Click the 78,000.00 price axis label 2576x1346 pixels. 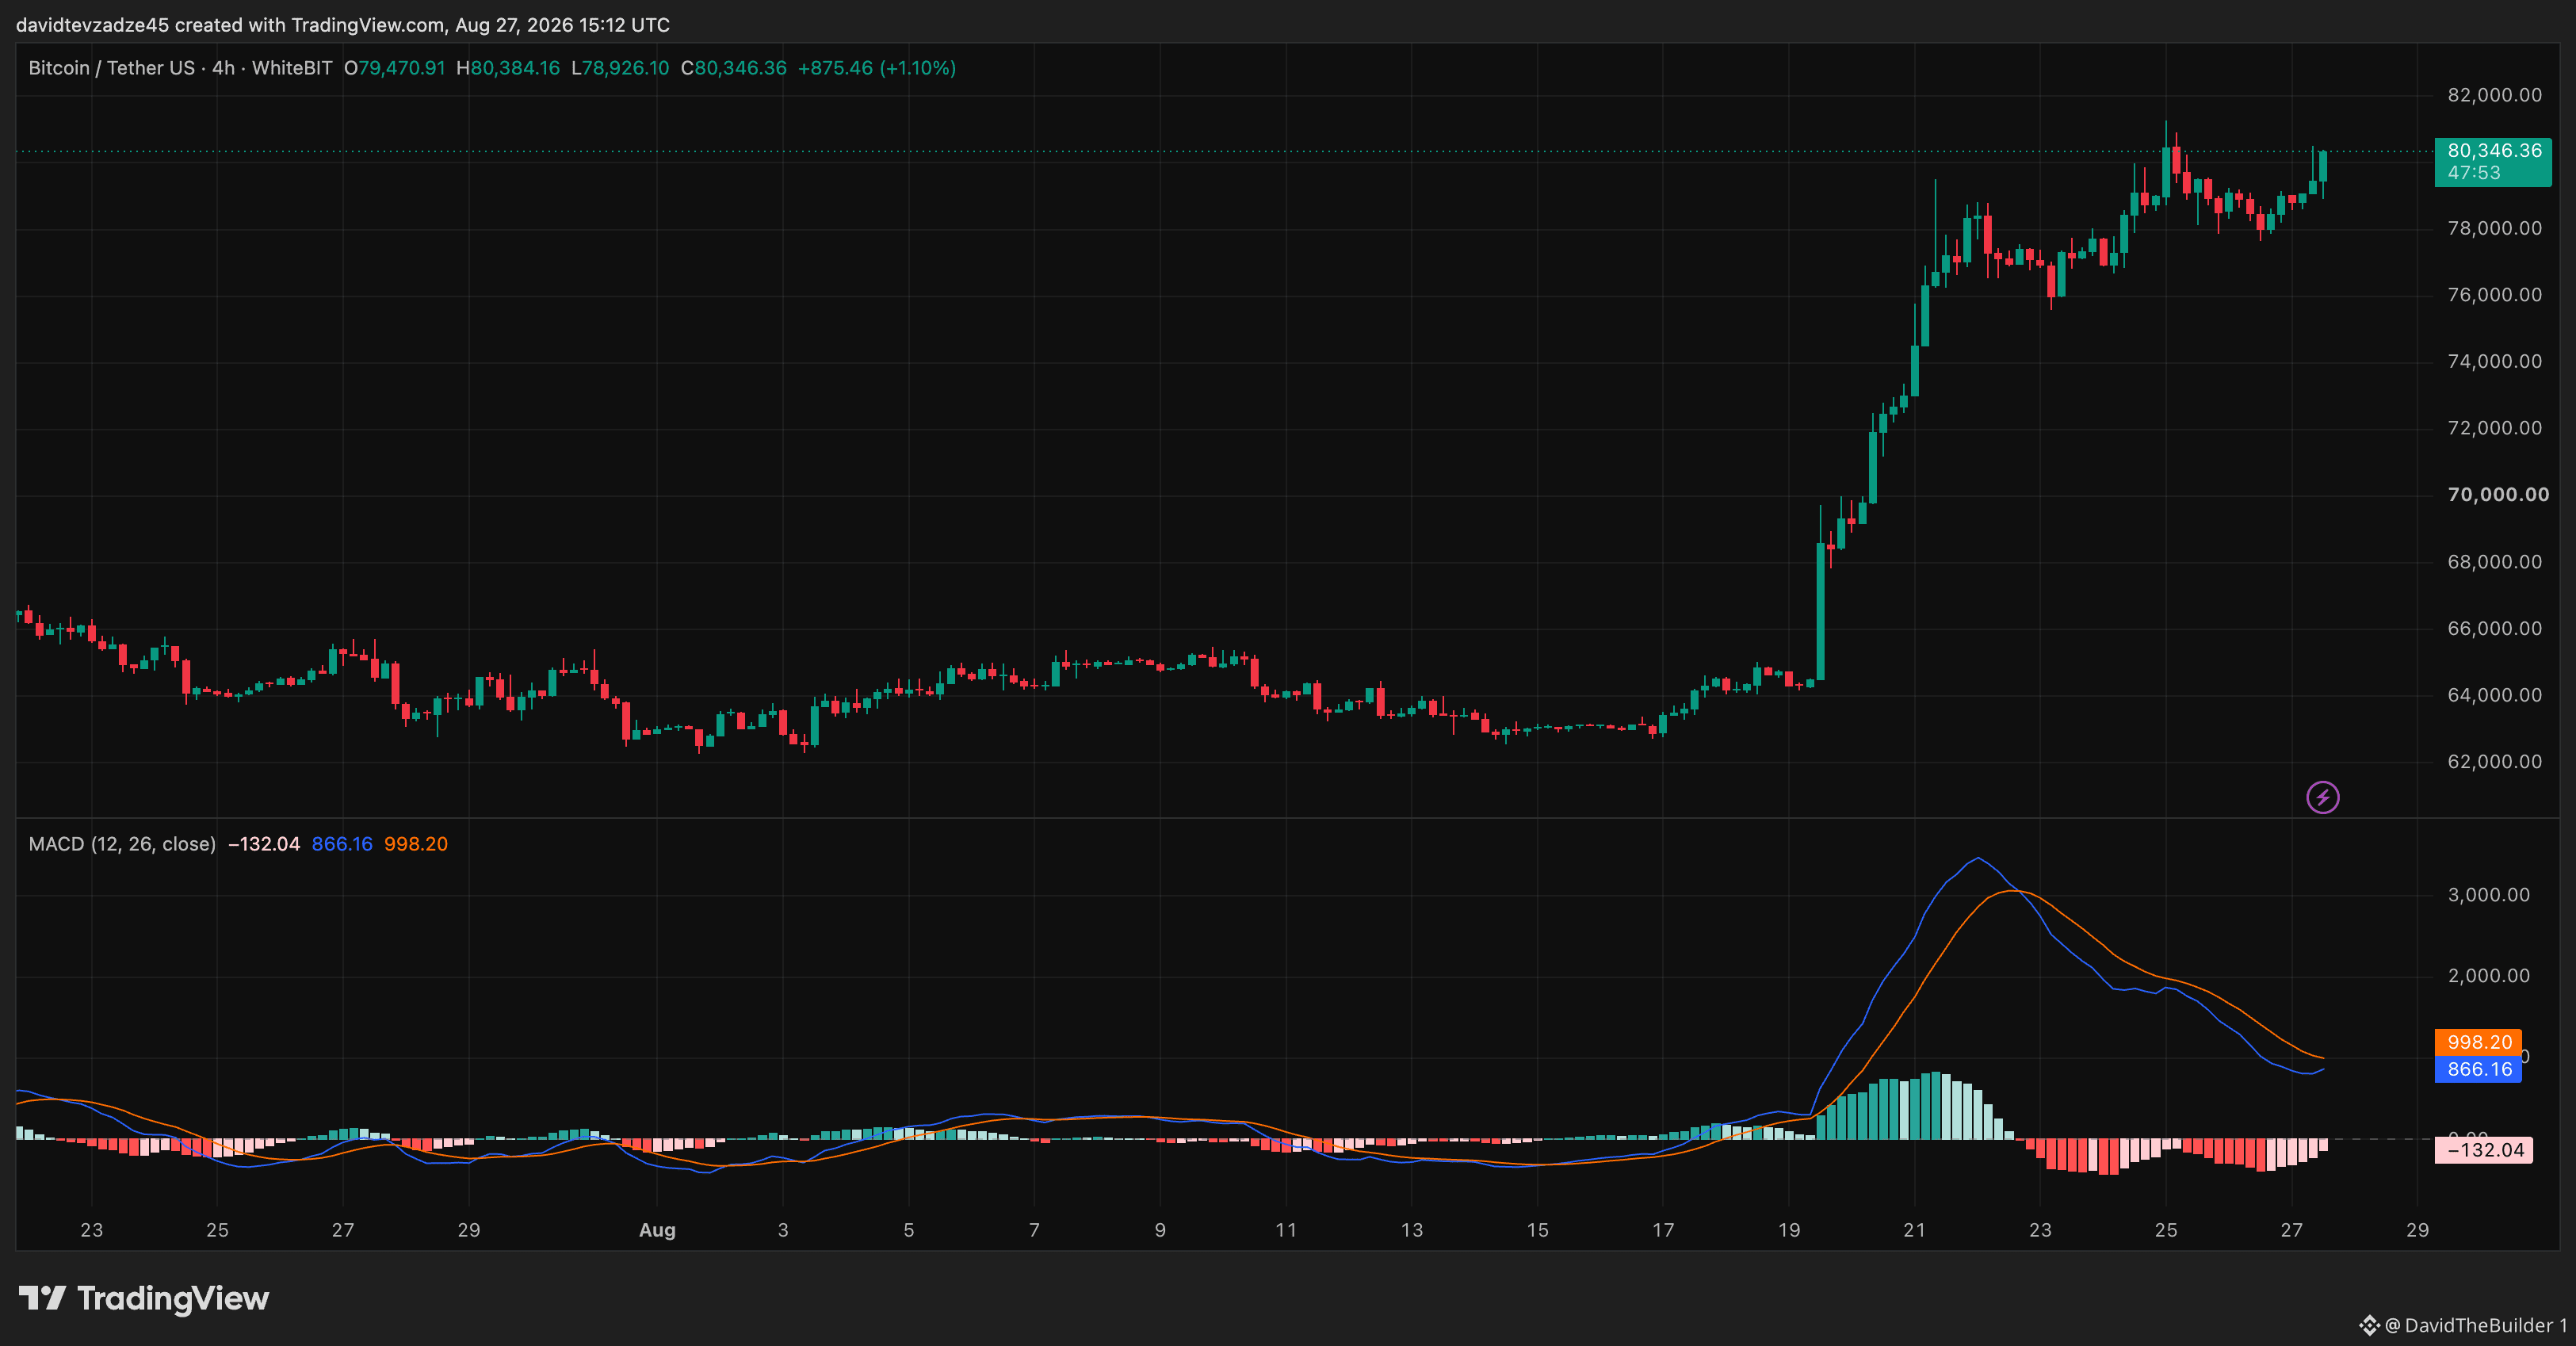(2494, 228)
